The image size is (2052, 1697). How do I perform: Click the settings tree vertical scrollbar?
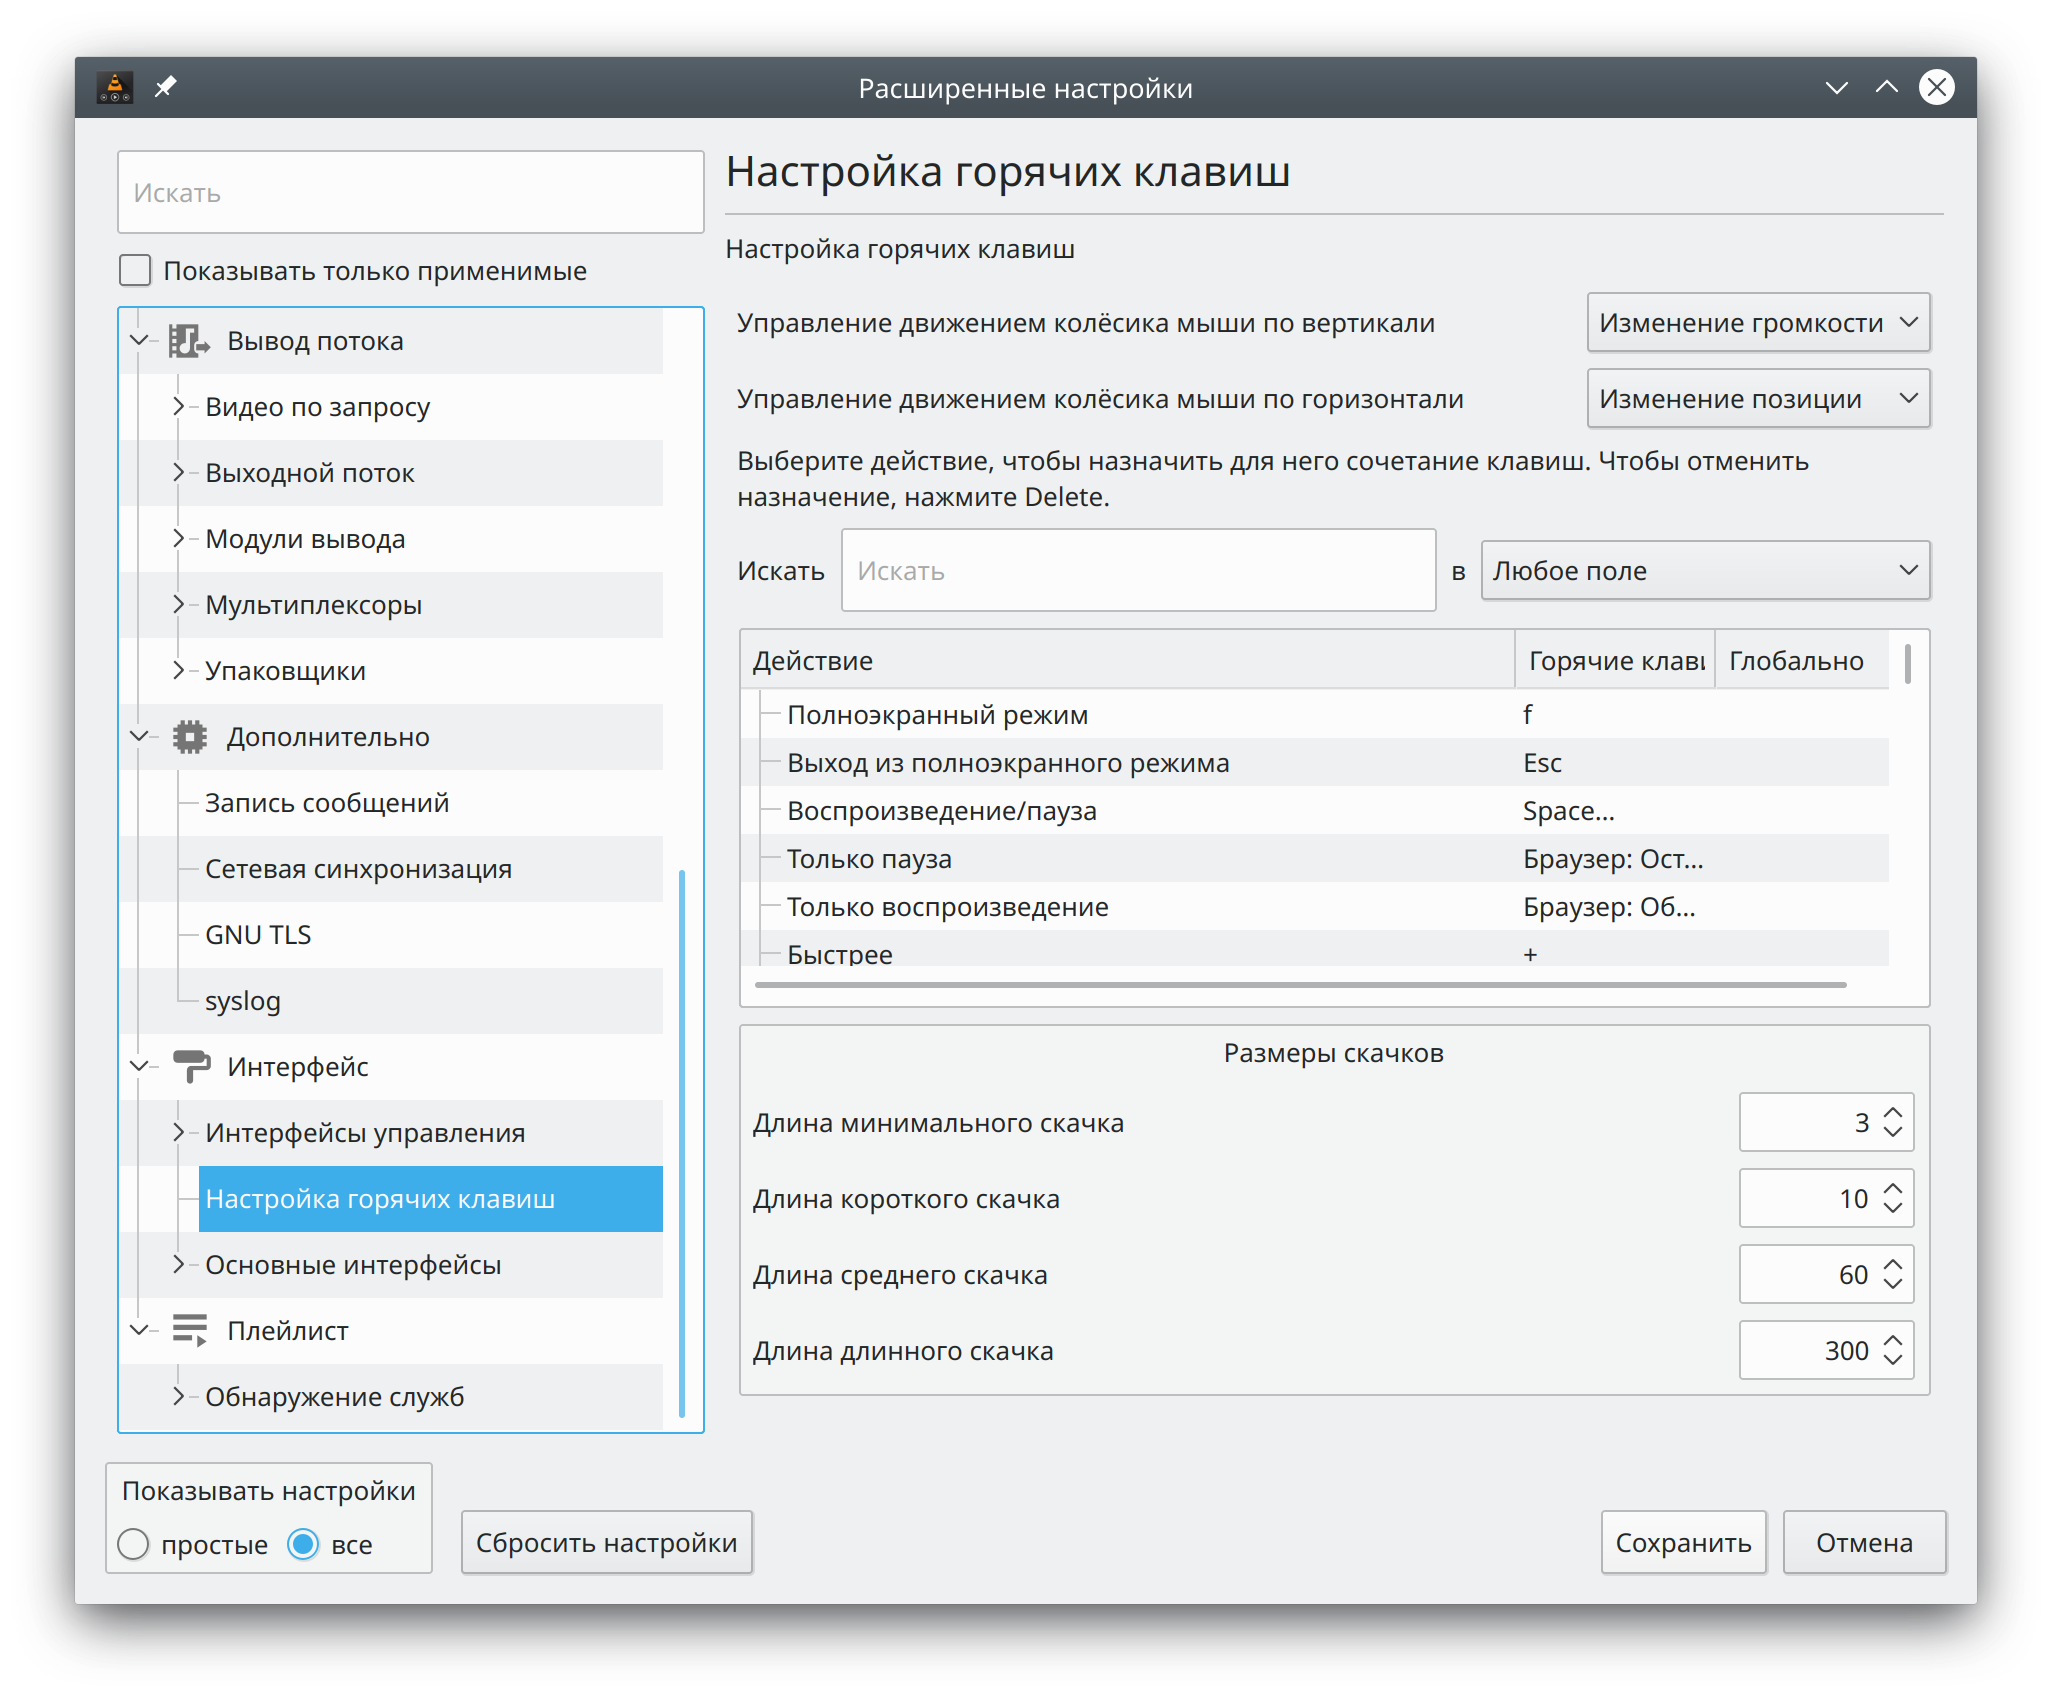682,1143
